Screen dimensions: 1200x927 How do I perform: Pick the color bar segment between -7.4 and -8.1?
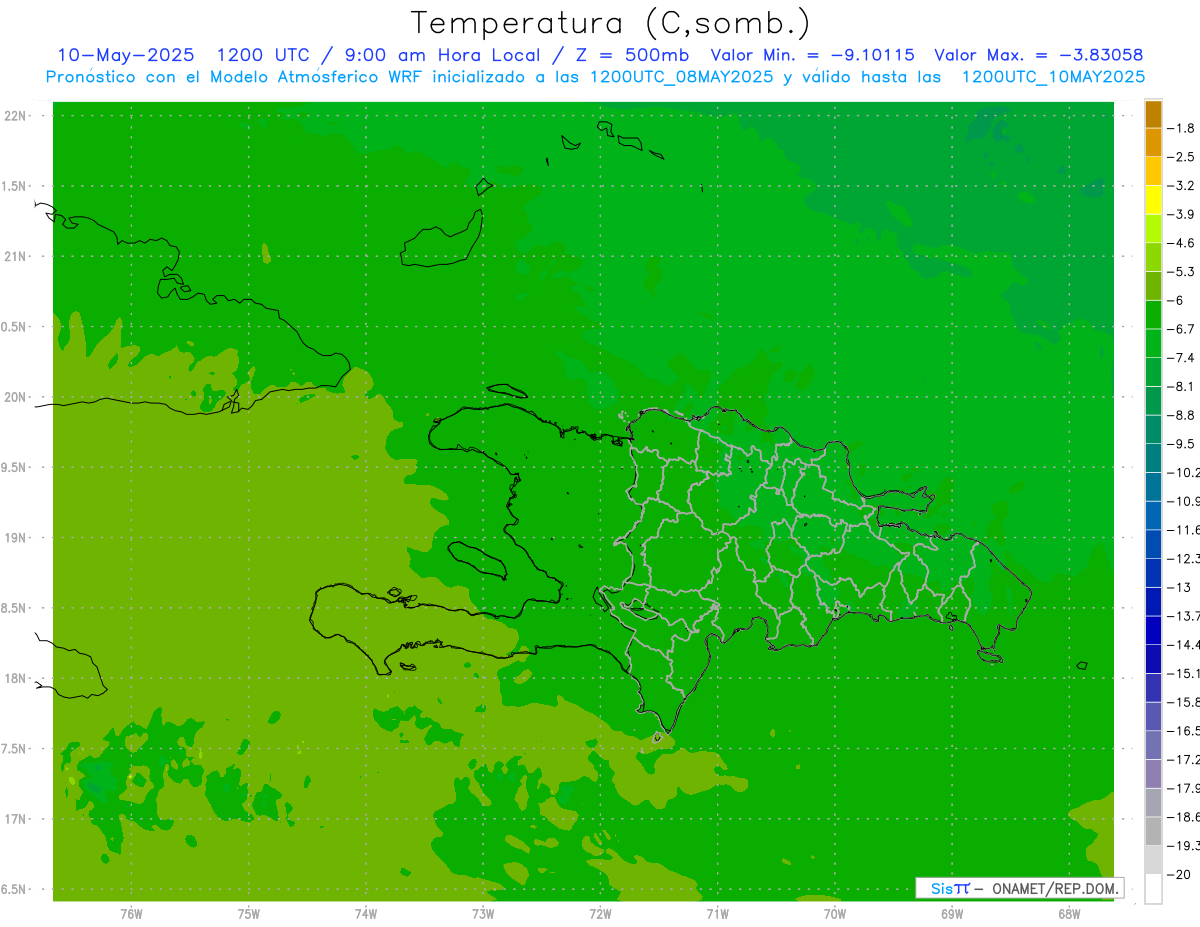(x=1153, y=372)
